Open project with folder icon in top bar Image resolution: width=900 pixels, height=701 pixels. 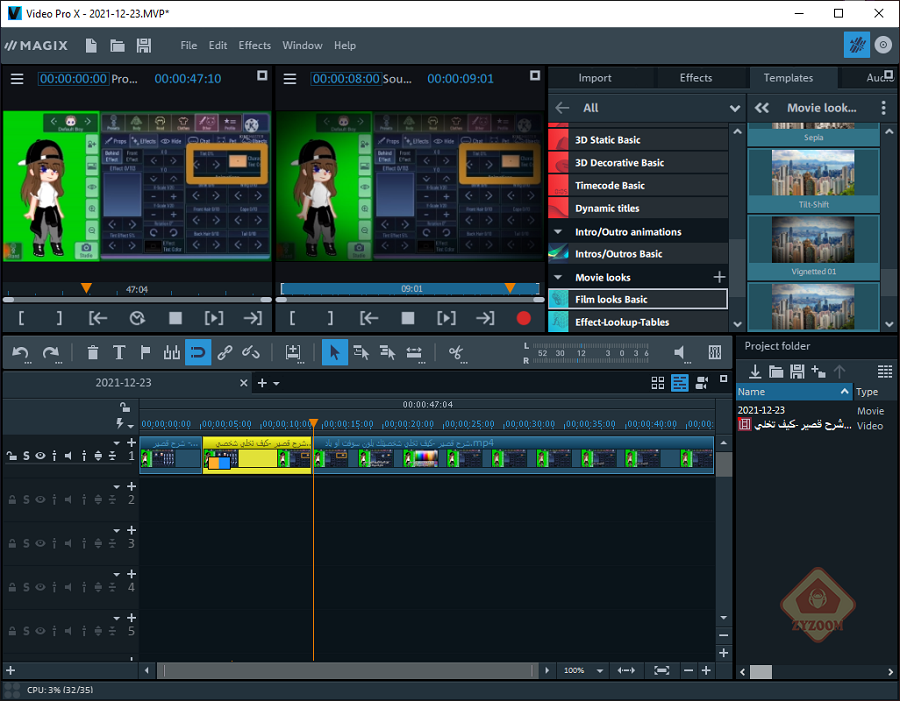pos(117,46)
